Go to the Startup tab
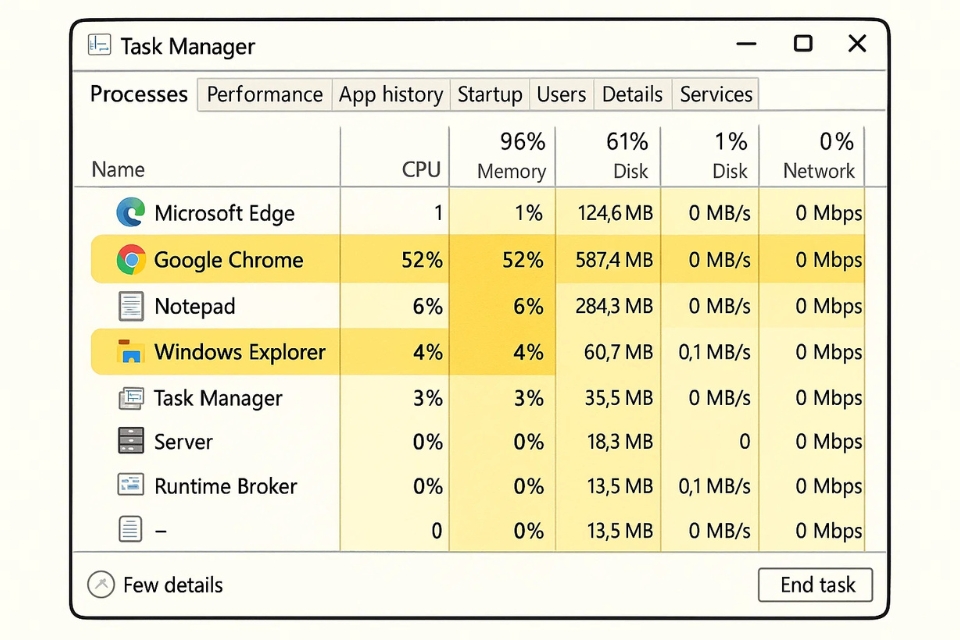The image size is (960, 640). point(489,95)
